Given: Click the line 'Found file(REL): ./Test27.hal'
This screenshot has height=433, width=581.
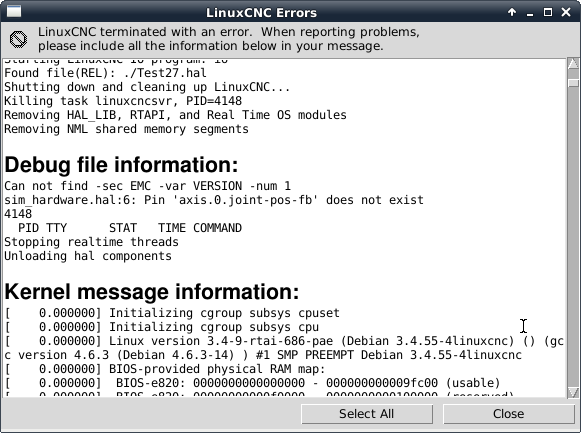Looking at the screenshot, I should tap(106, 73).
